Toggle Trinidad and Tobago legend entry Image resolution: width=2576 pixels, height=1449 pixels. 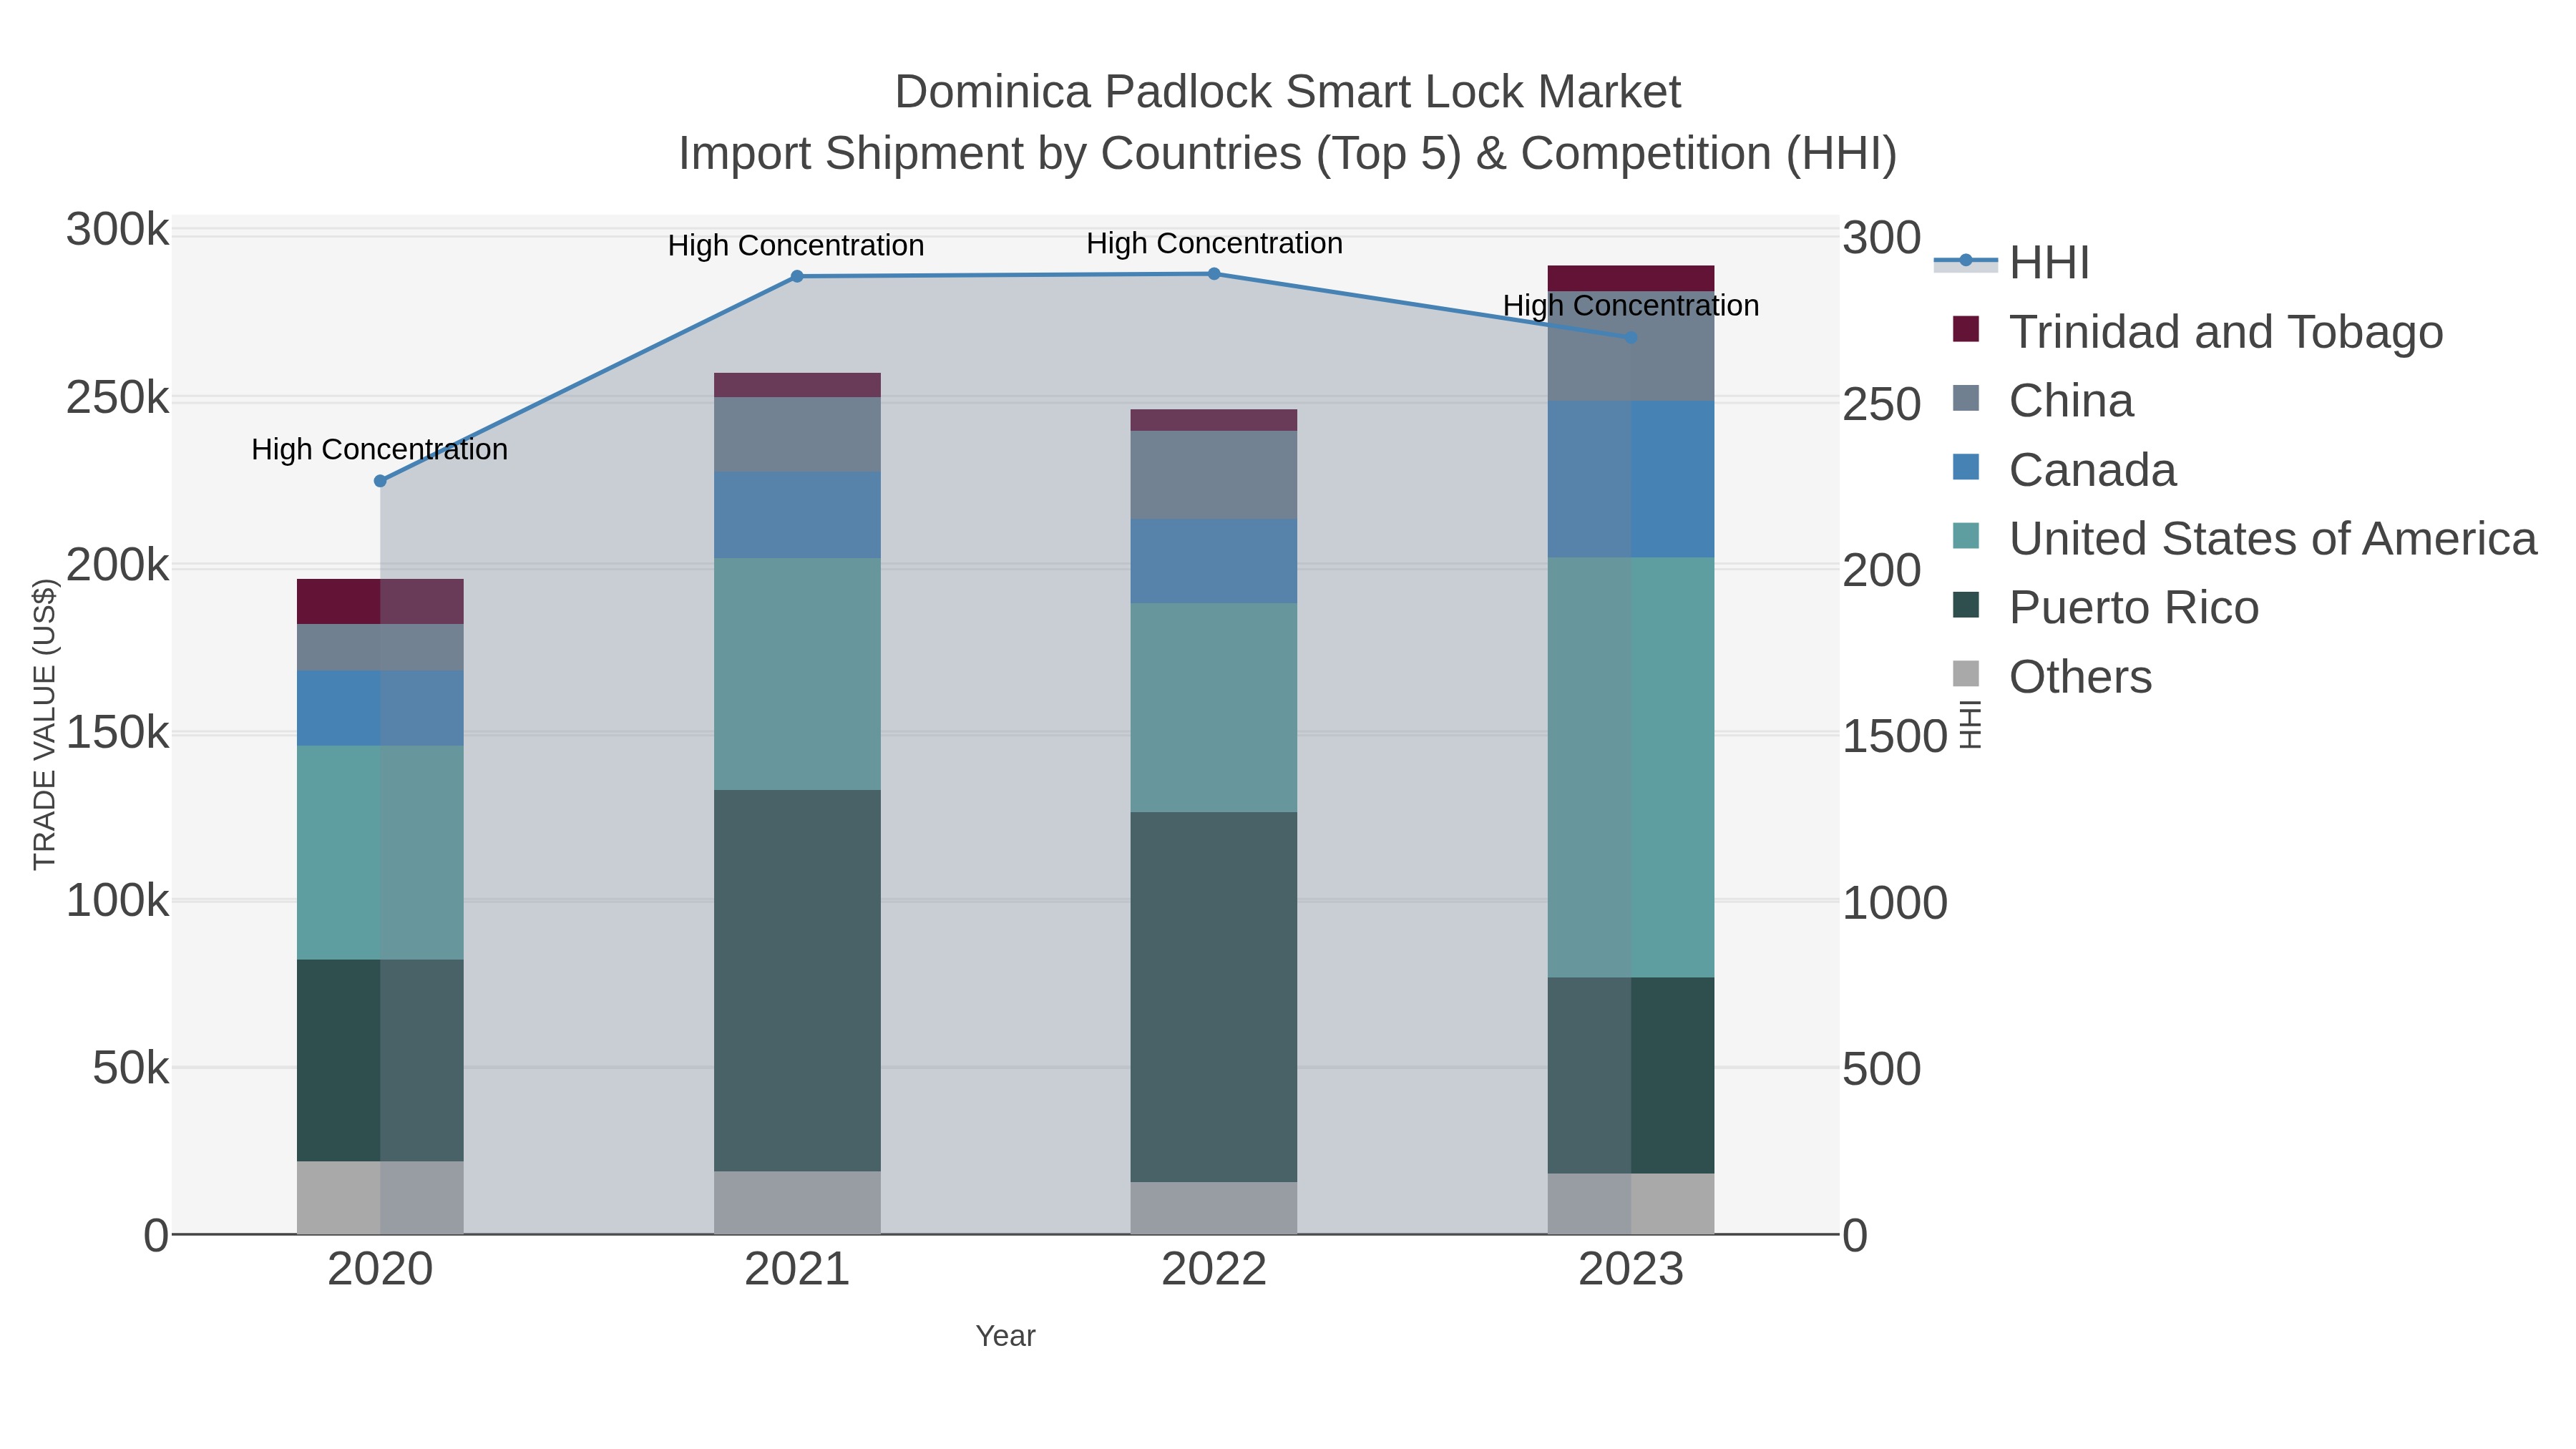pyautogui.click(x=2198, y=332)
